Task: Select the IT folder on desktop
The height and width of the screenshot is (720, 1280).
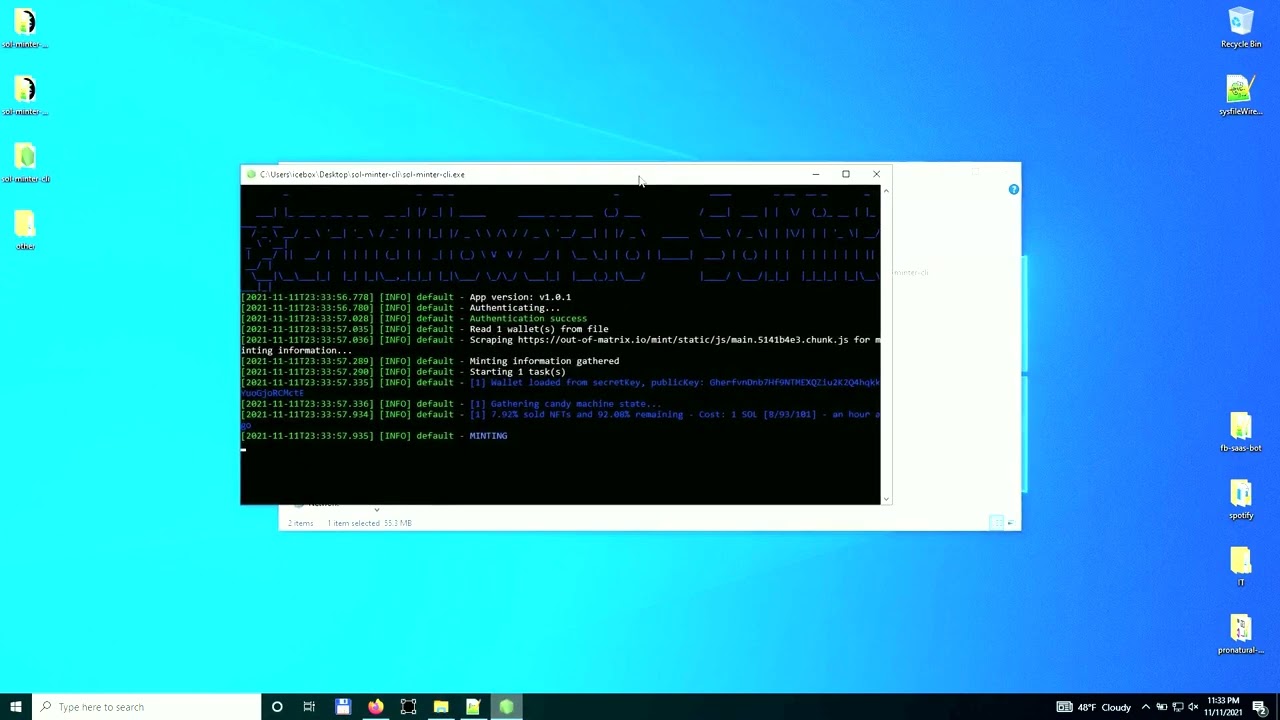Action: (x=1240, y=567)
